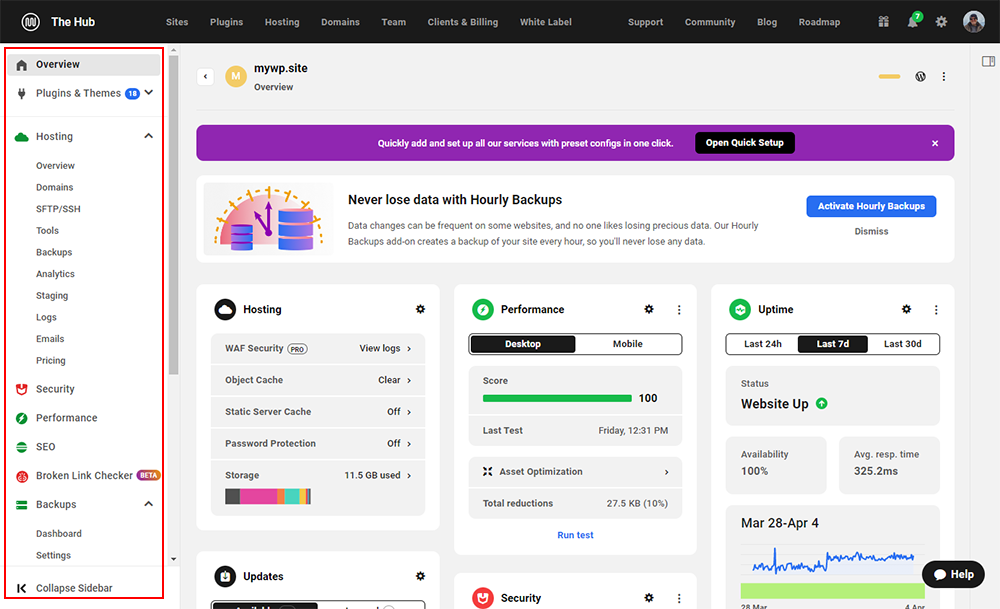
Task: Toggle the right side panel icon
Action: [988, 61]
